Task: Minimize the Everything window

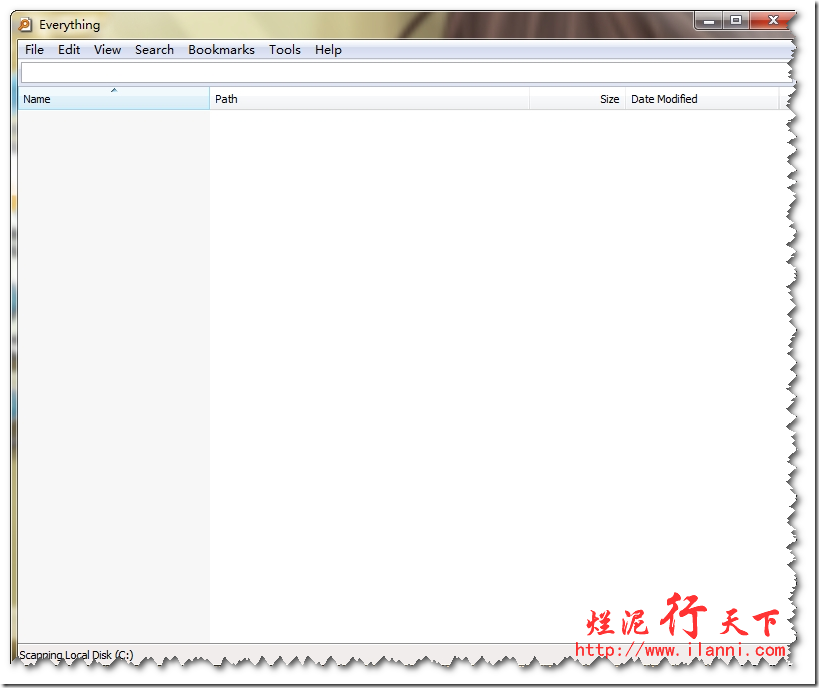Action: [x=708, y=20]
